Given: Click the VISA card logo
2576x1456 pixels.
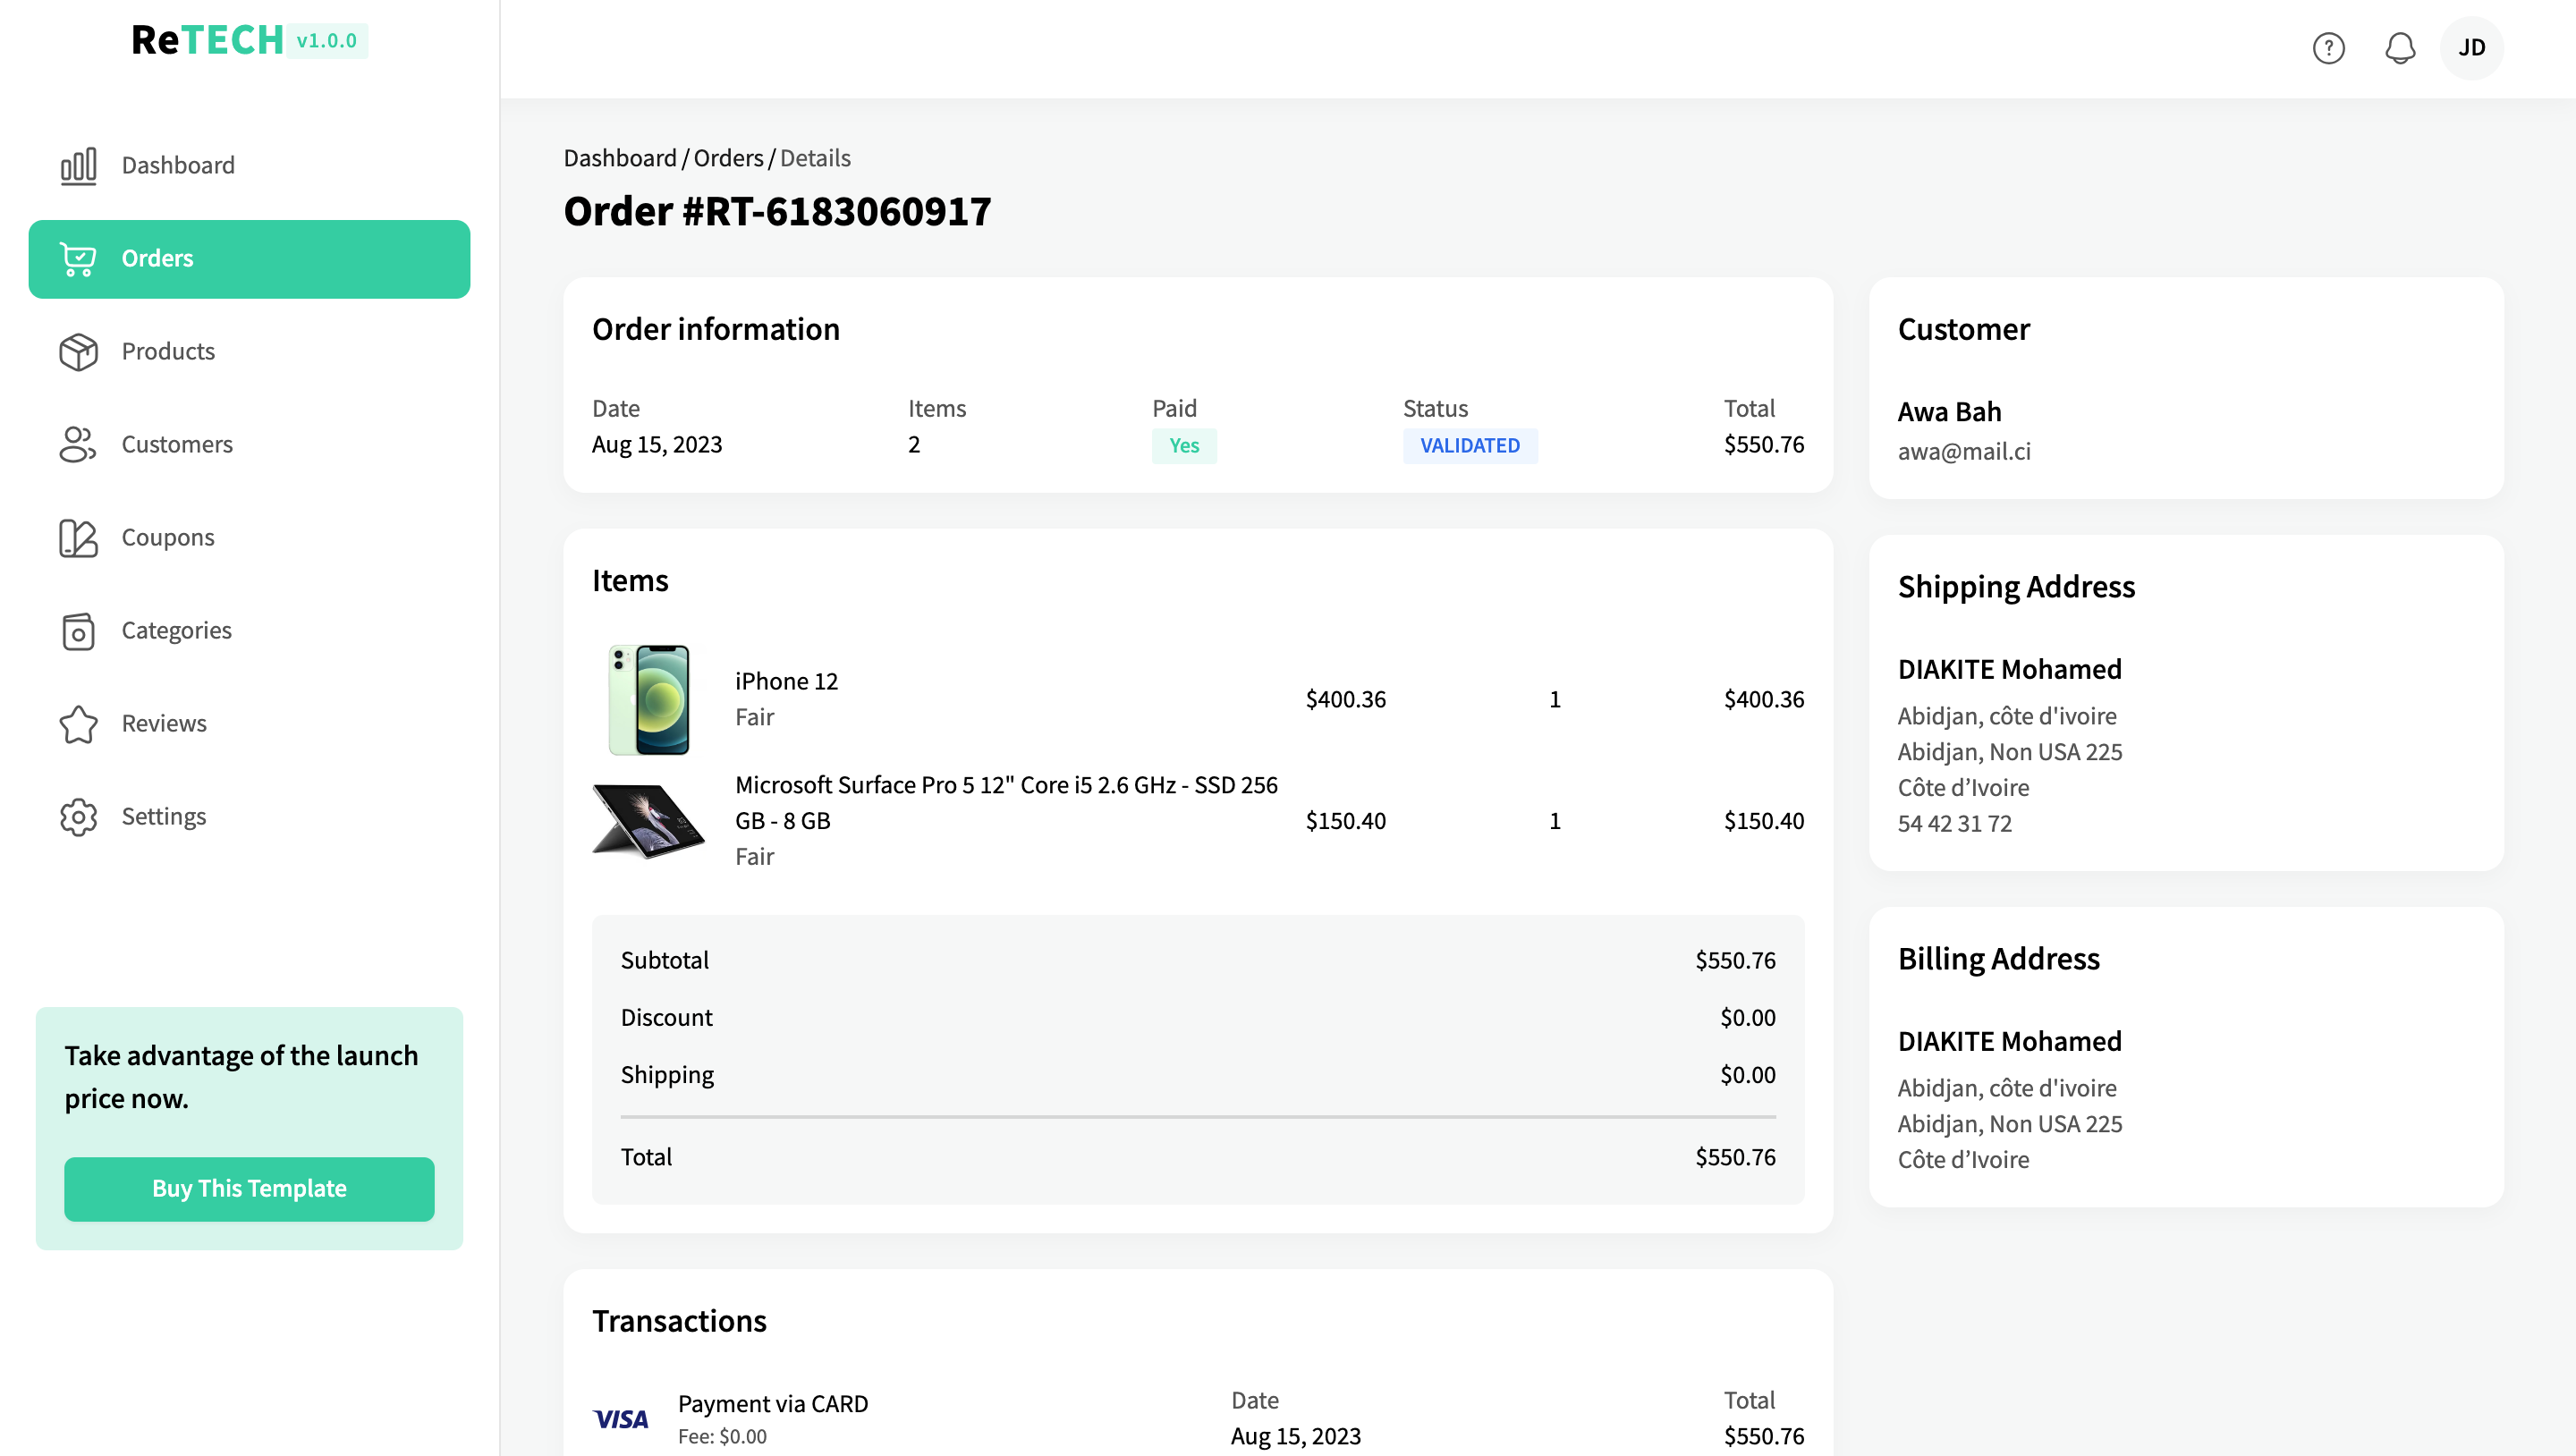Looking at the screenshot, I should click(x=620, y=1419).
